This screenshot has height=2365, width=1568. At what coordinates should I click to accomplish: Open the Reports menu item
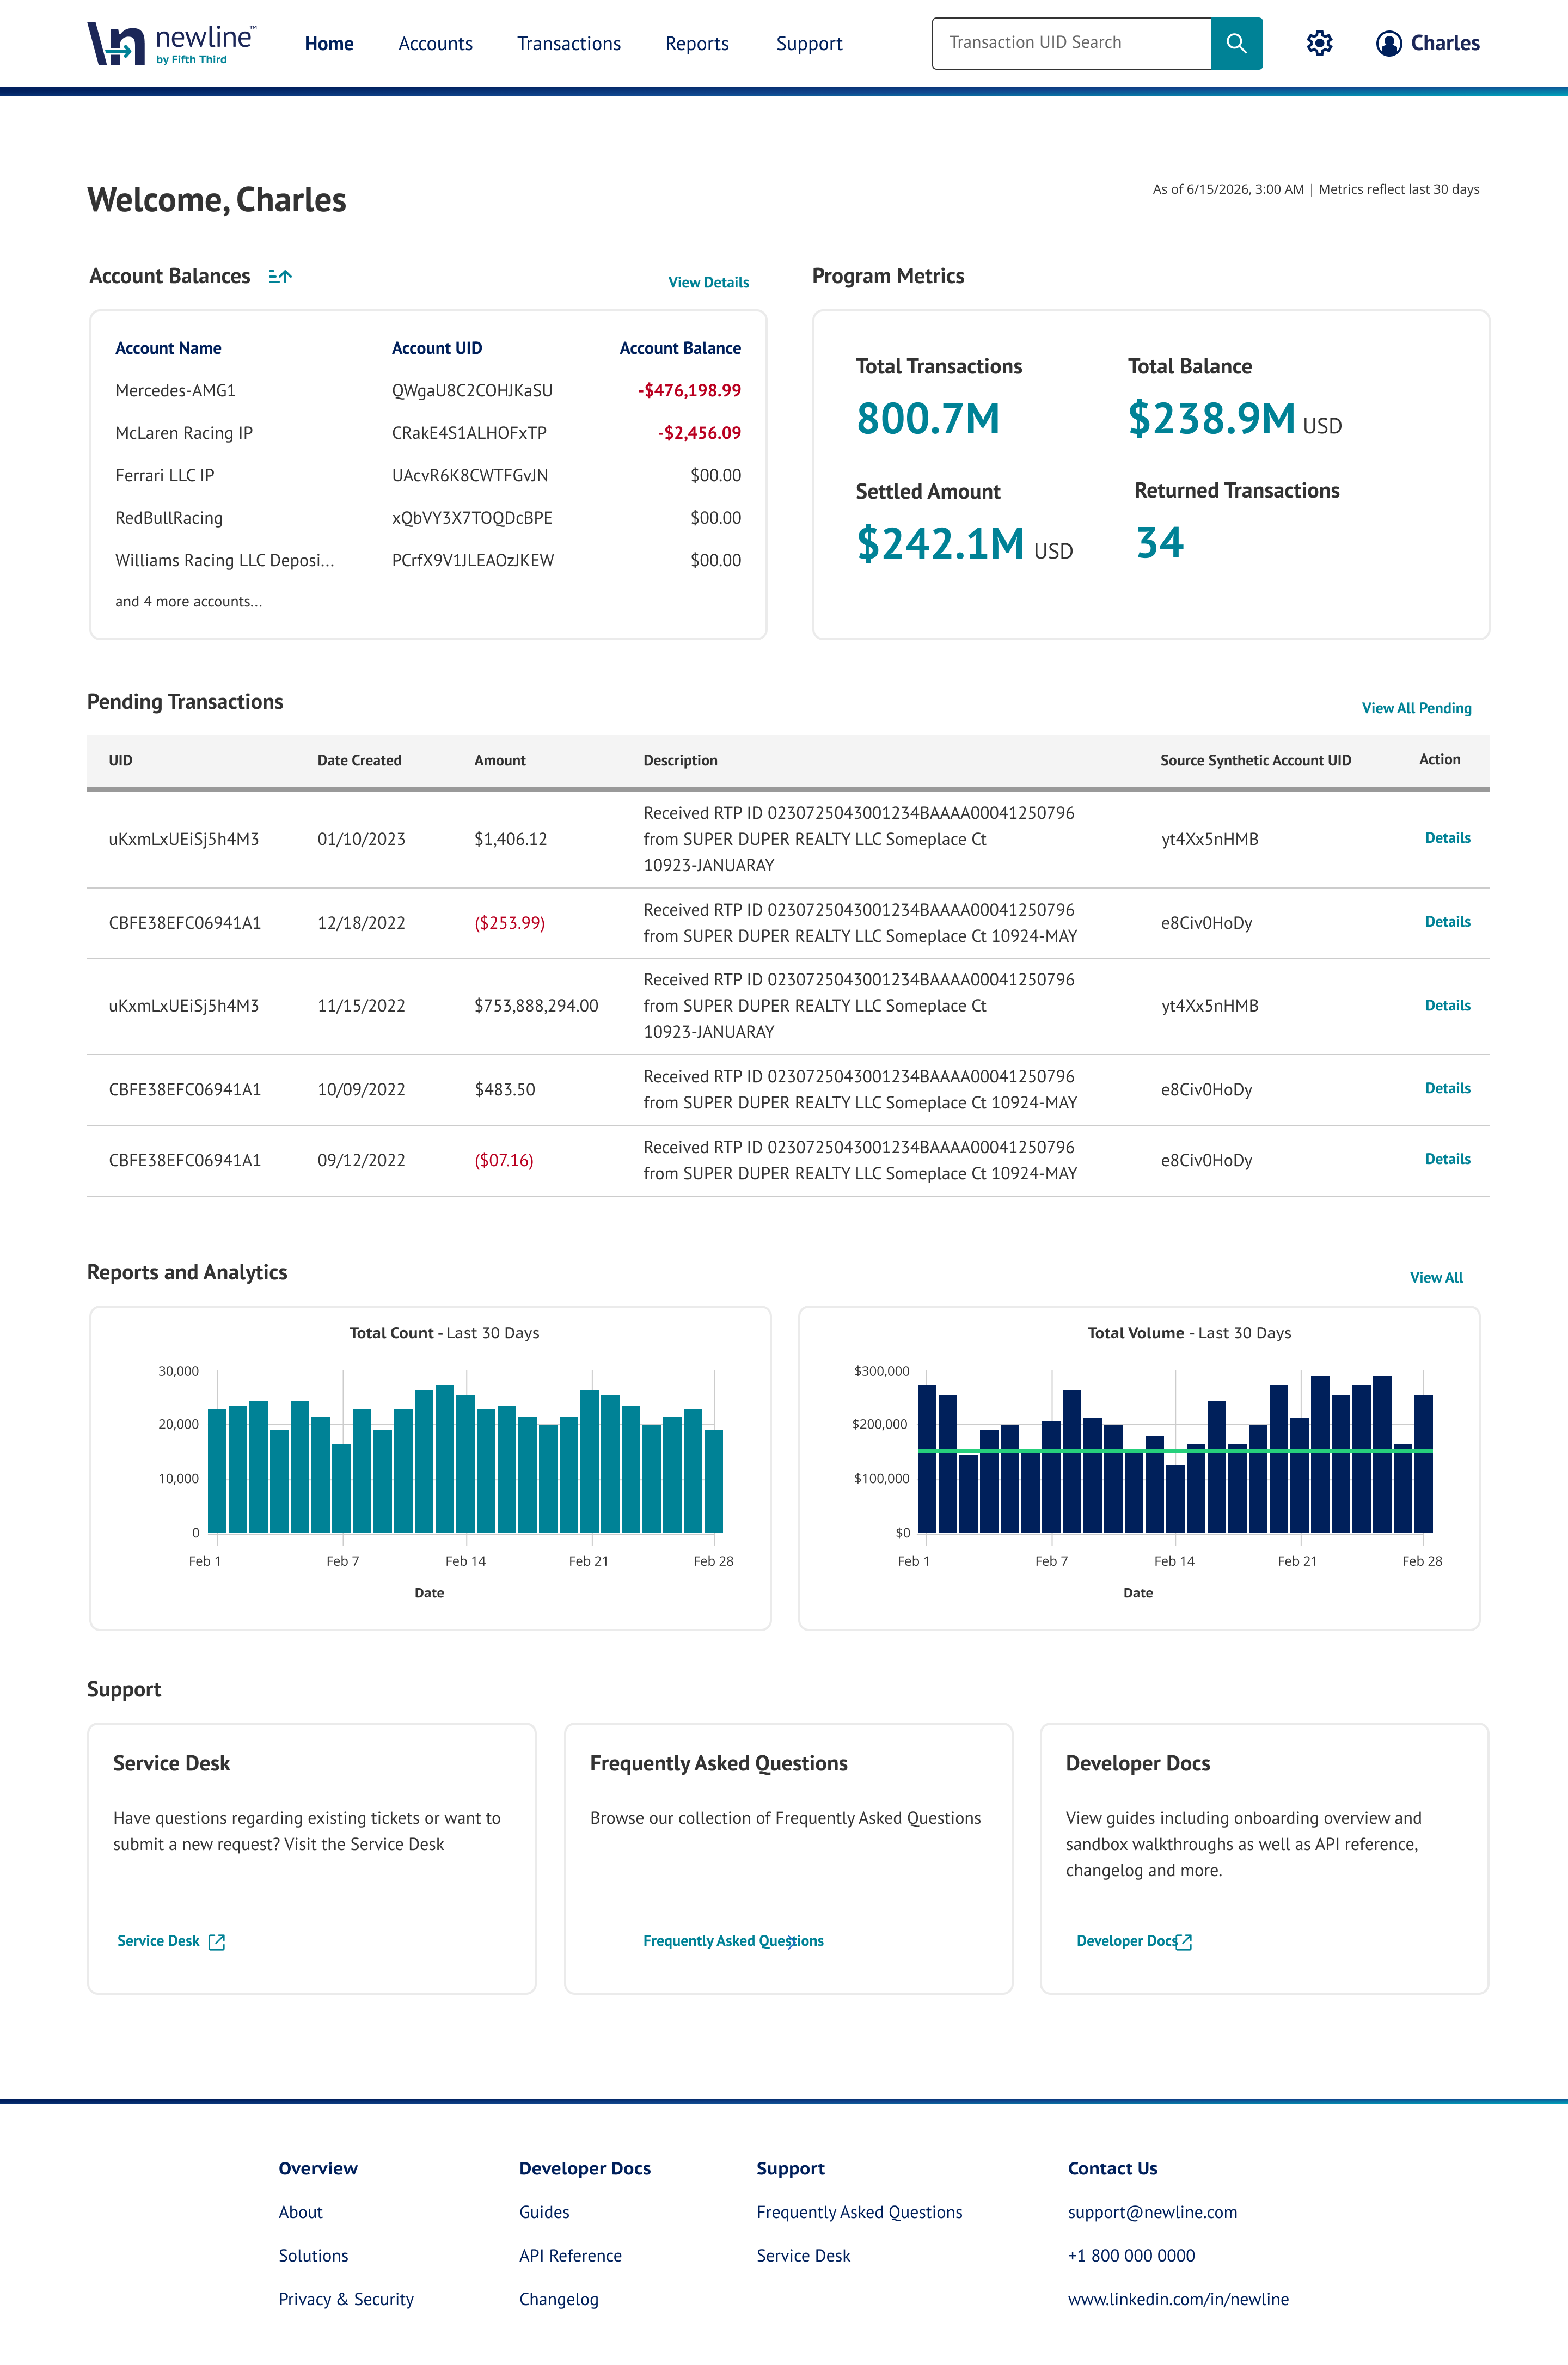(697, 44)
